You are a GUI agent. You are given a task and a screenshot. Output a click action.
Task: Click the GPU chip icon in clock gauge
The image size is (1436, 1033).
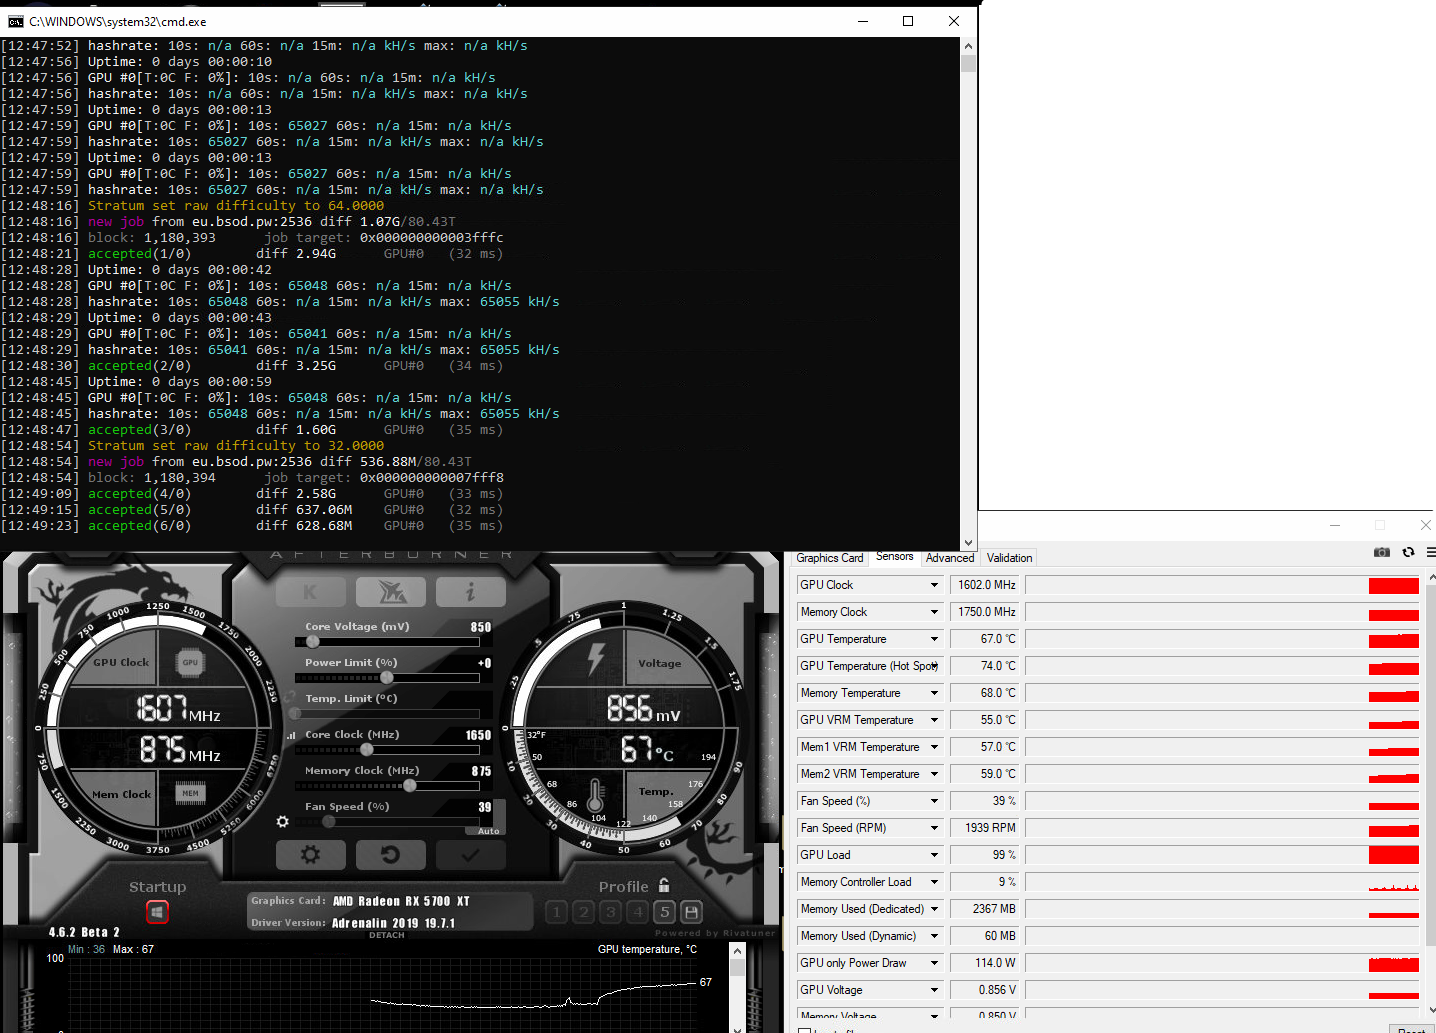coord(190,662)
